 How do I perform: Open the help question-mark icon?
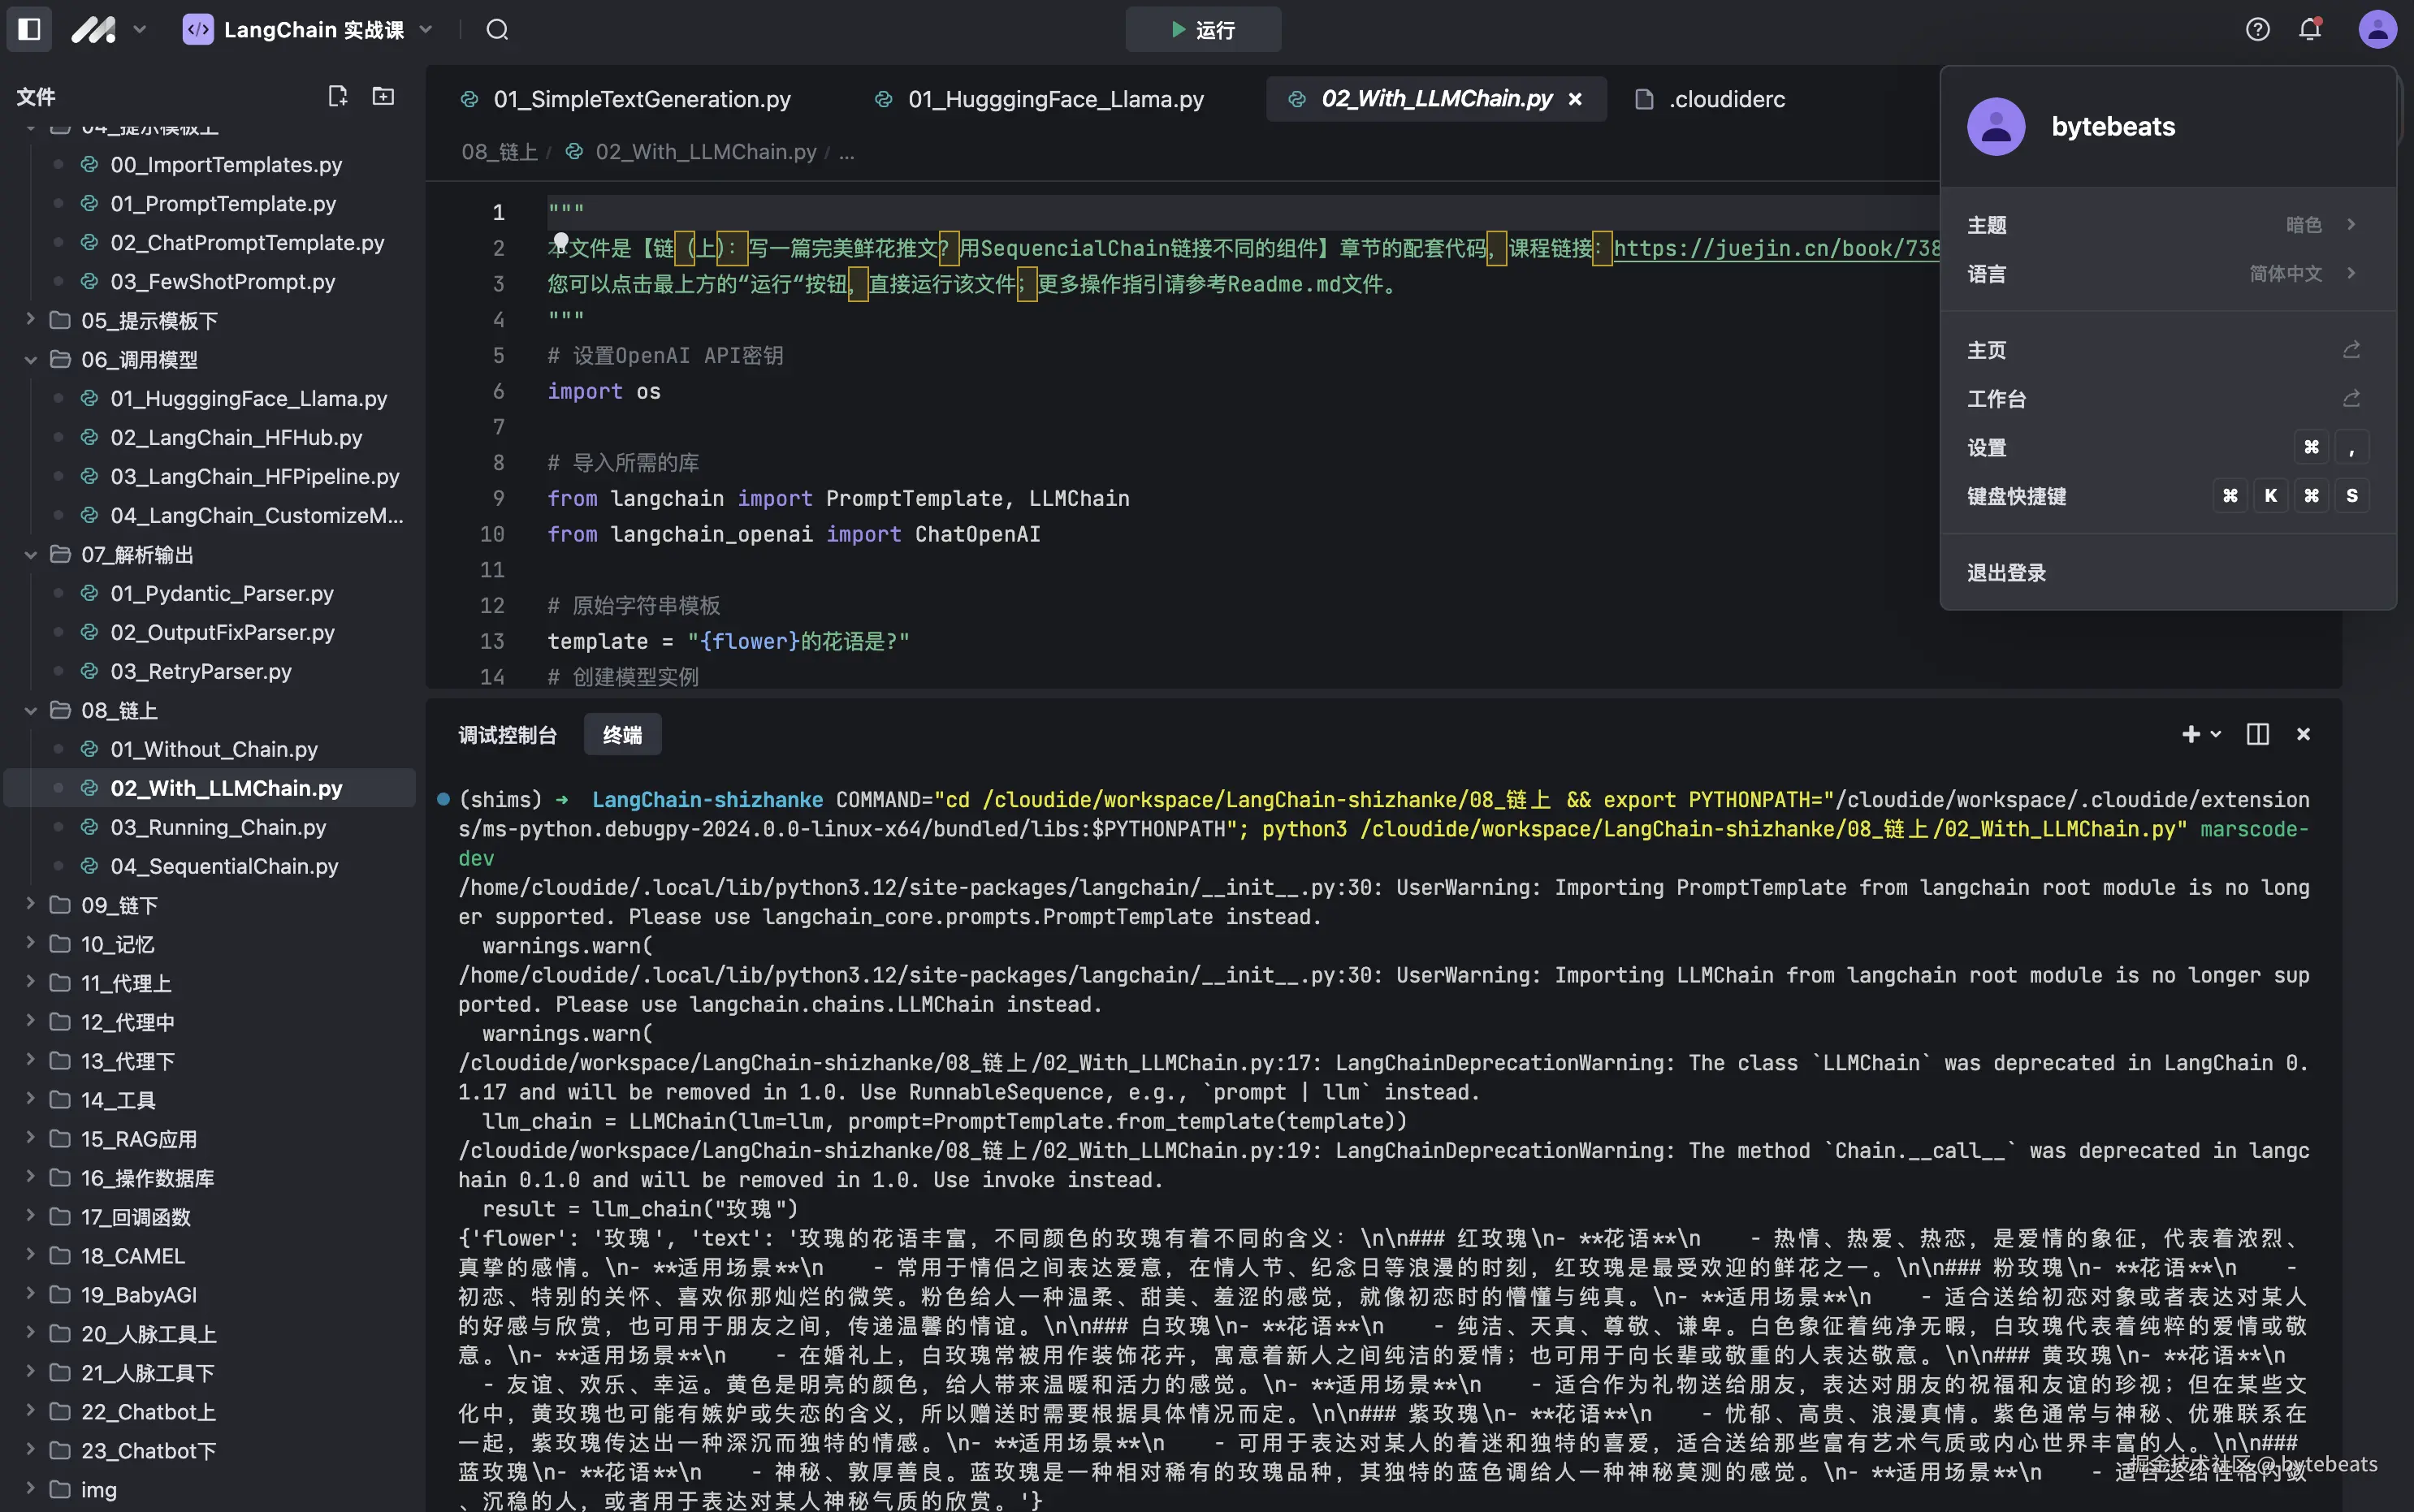point(2257,29)
